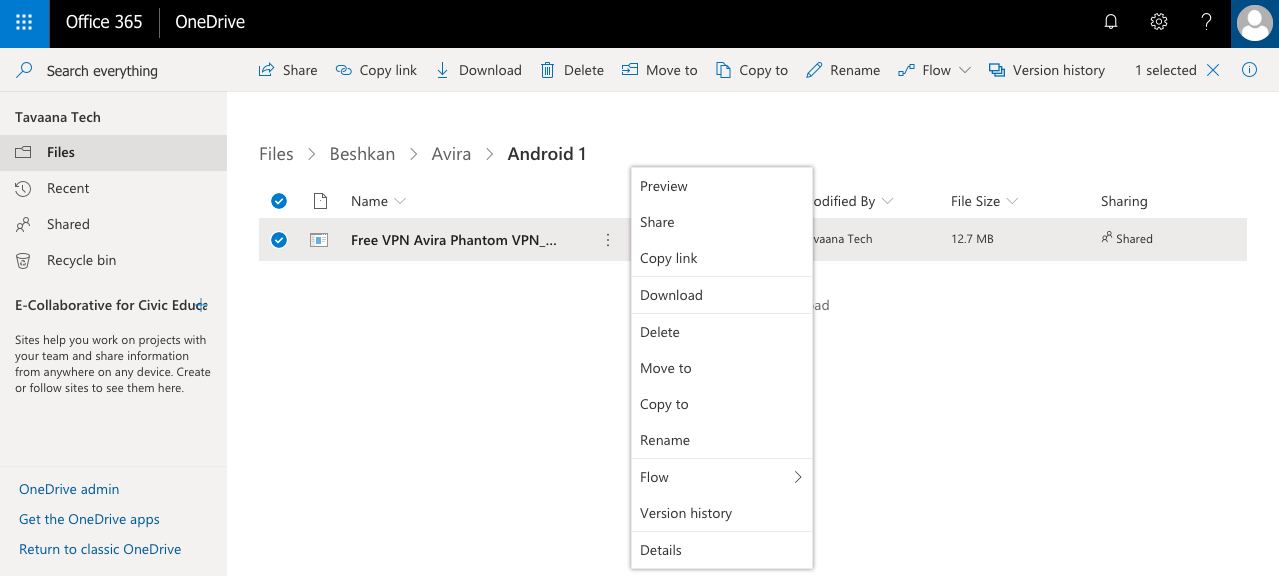This screenshot has height=576, width=1279.
Task: Open the File Size column dropdown
Action: 1012,201
